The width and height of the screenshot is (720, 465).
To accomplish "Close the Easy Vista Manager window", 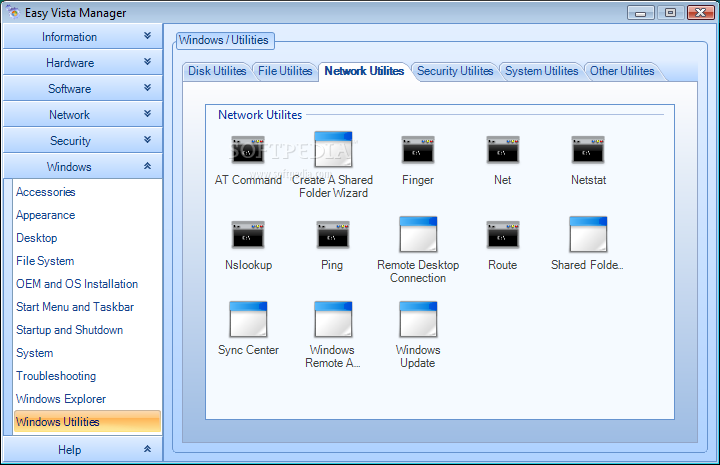I will pyautogui.click(x=701, y=13).
